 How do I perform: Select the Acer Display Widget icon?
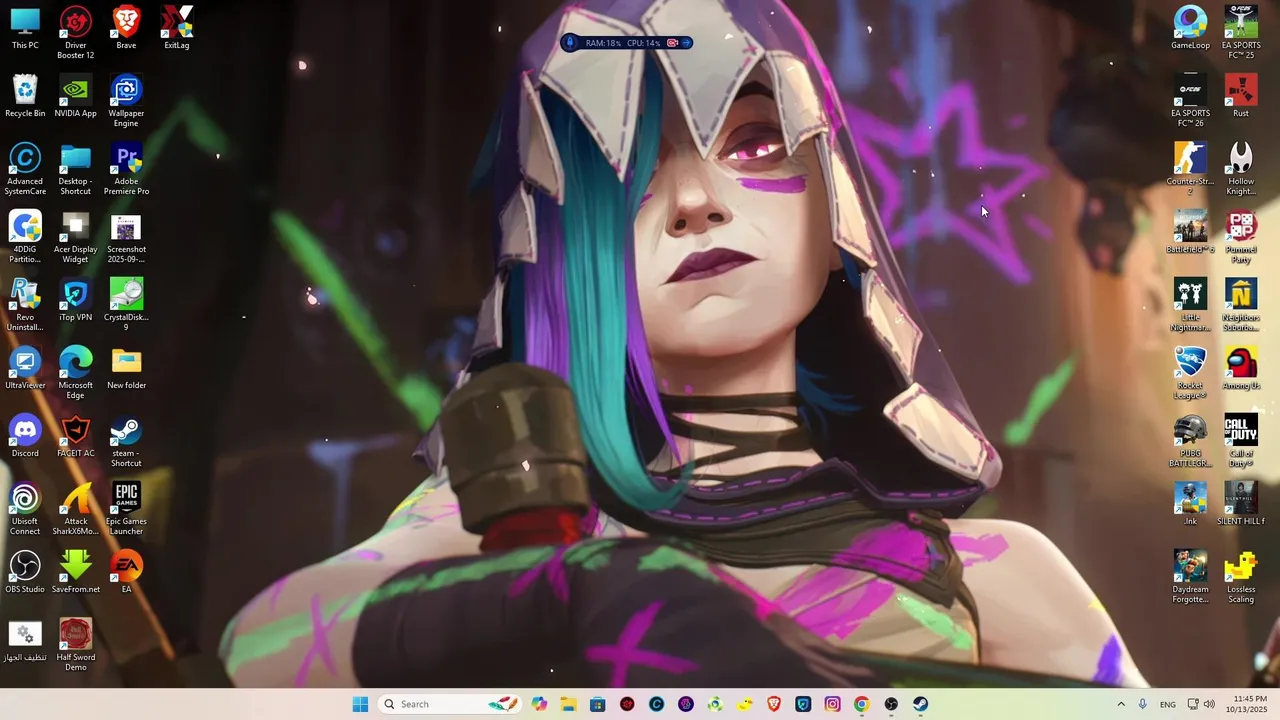75,237
